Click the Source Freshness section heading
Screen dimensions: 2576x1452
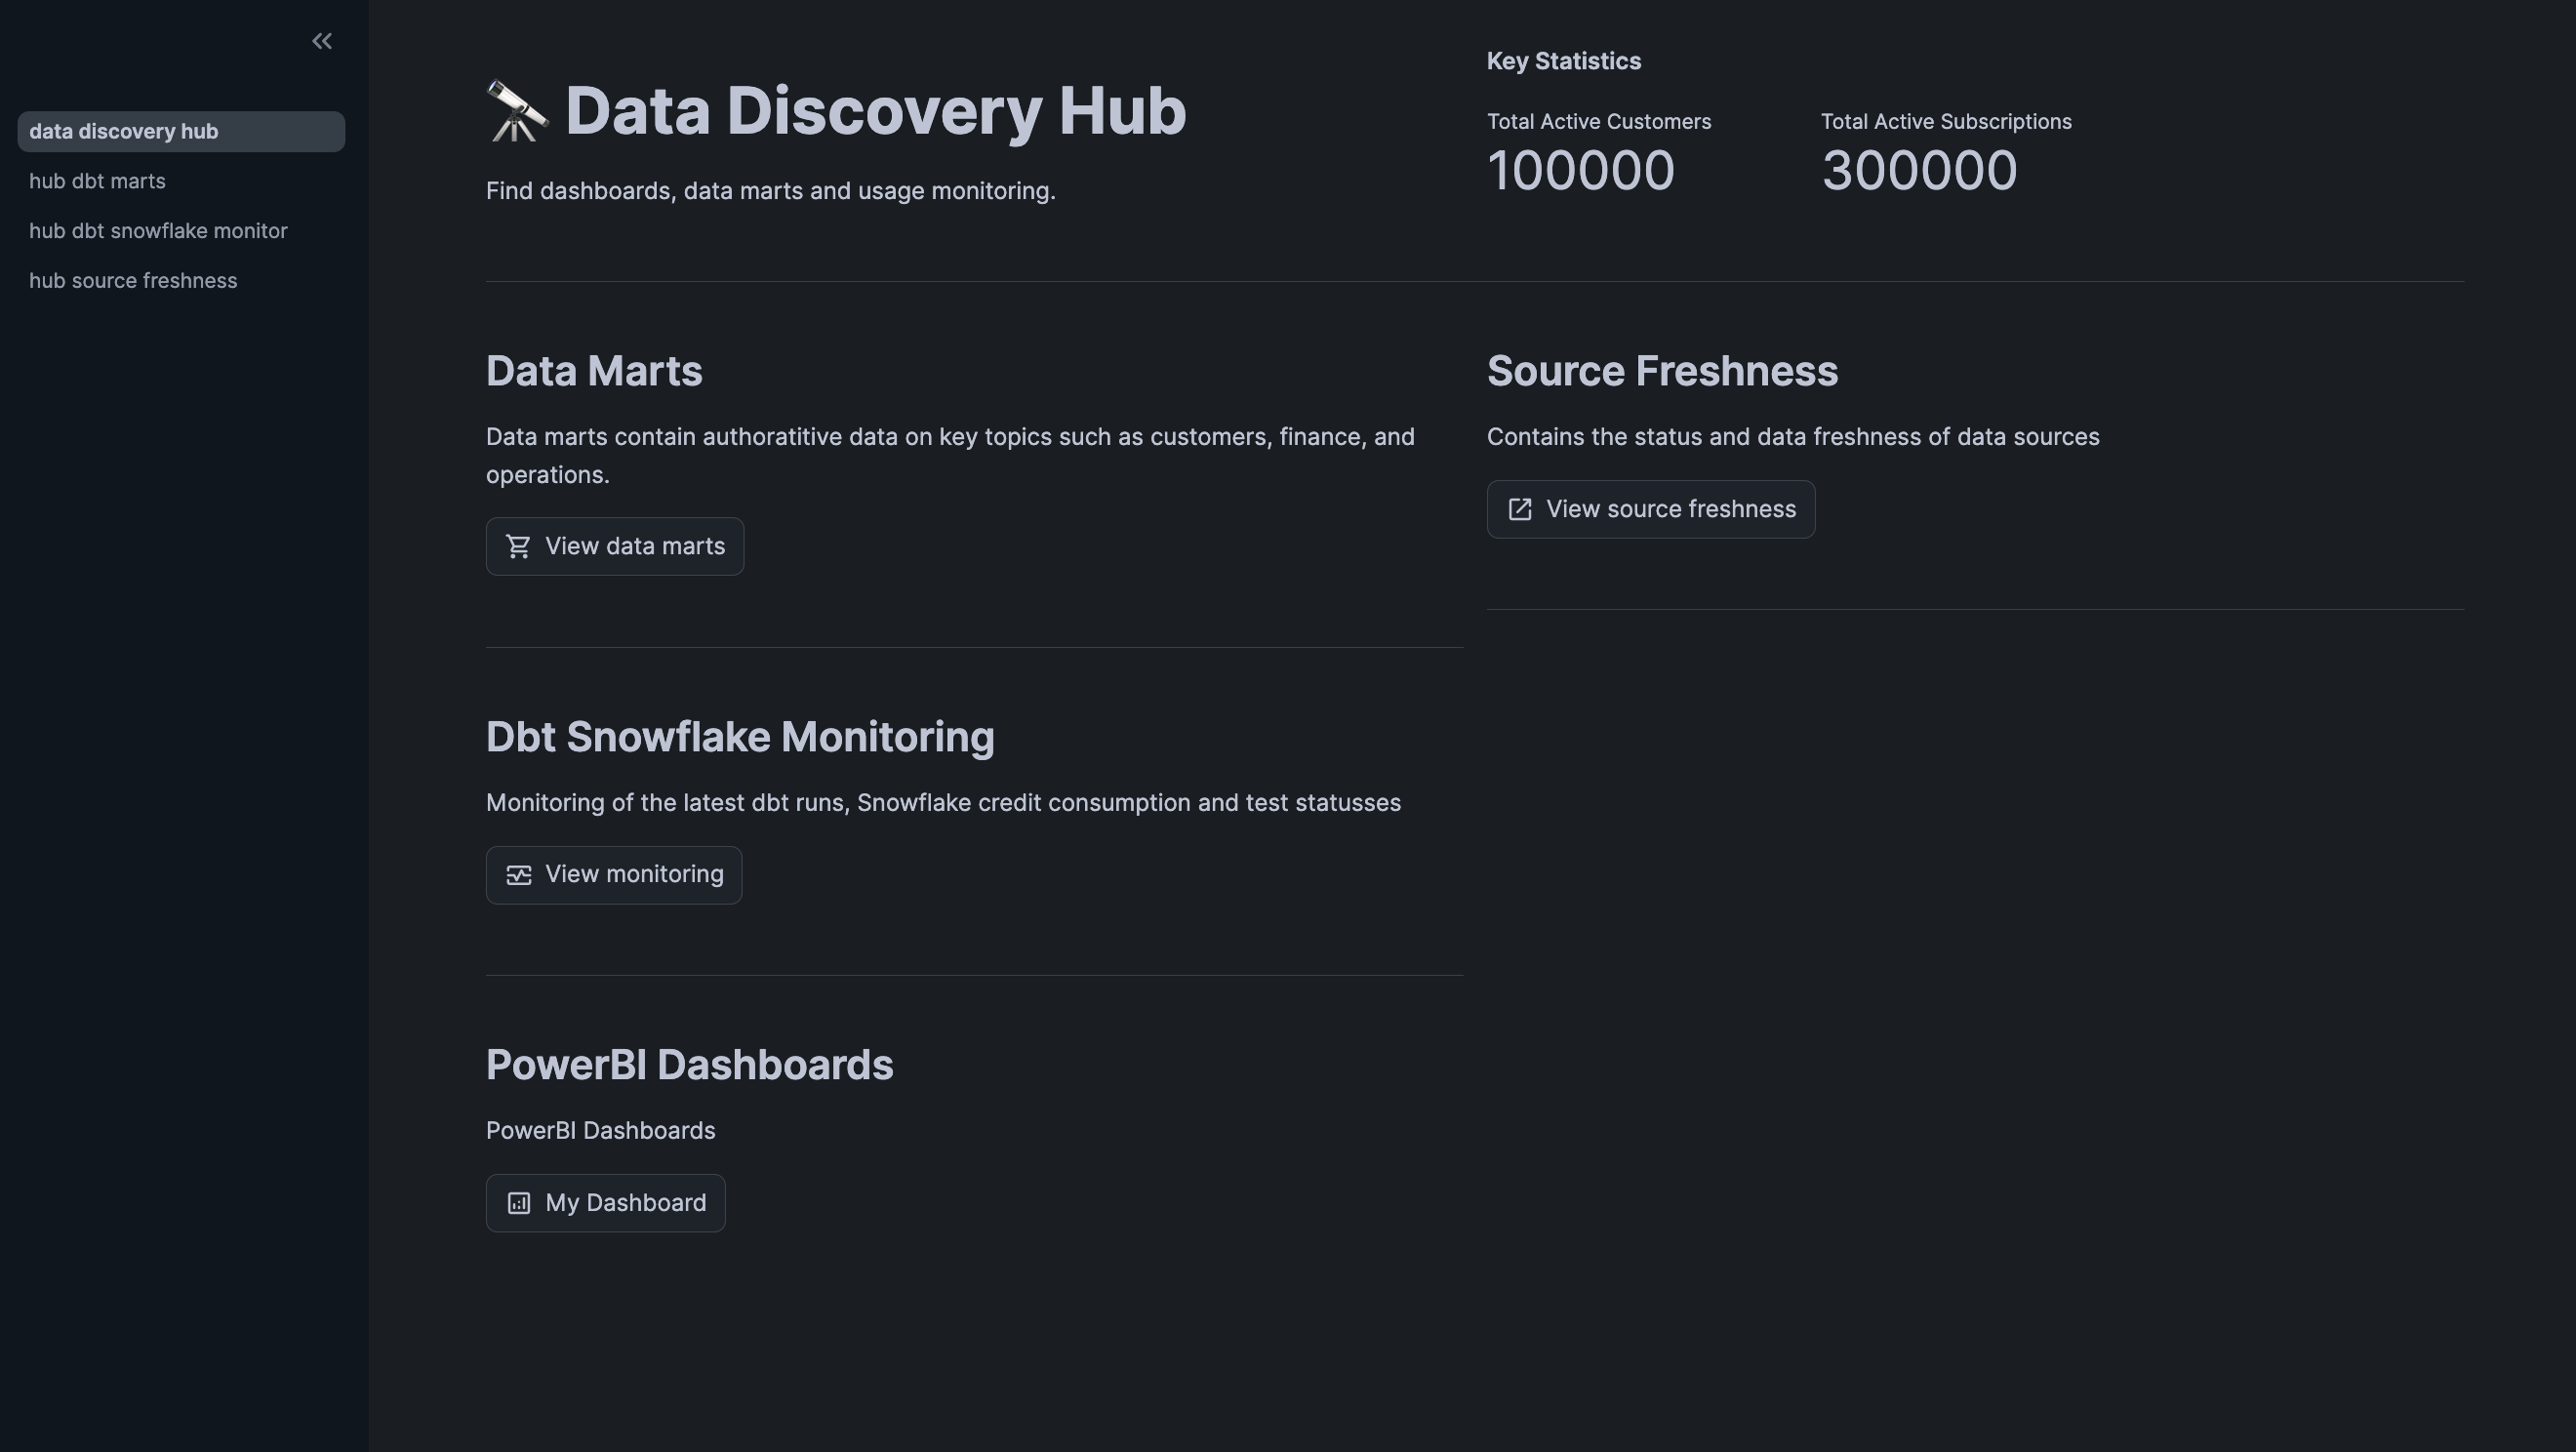tap(1662, 370)
